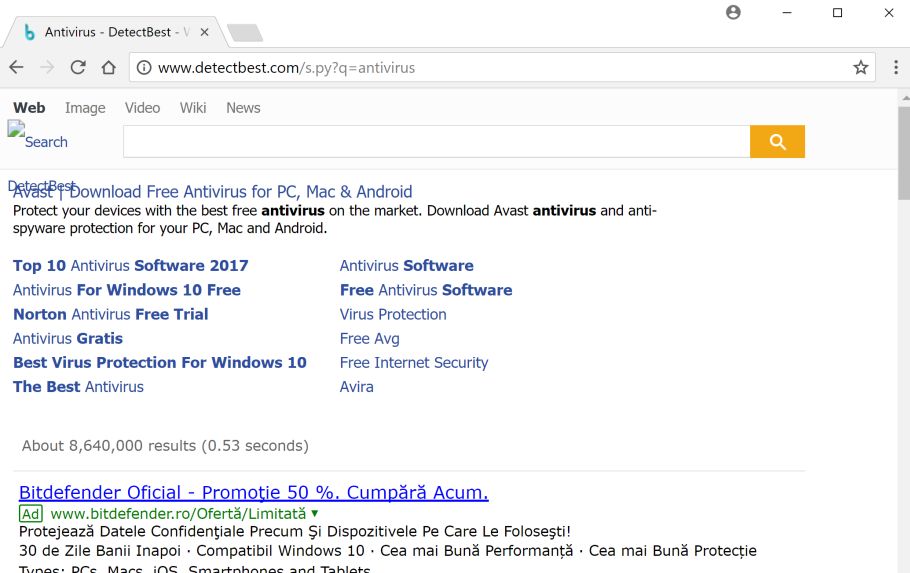
Task: Open the News search category
Action: point(243,108)
